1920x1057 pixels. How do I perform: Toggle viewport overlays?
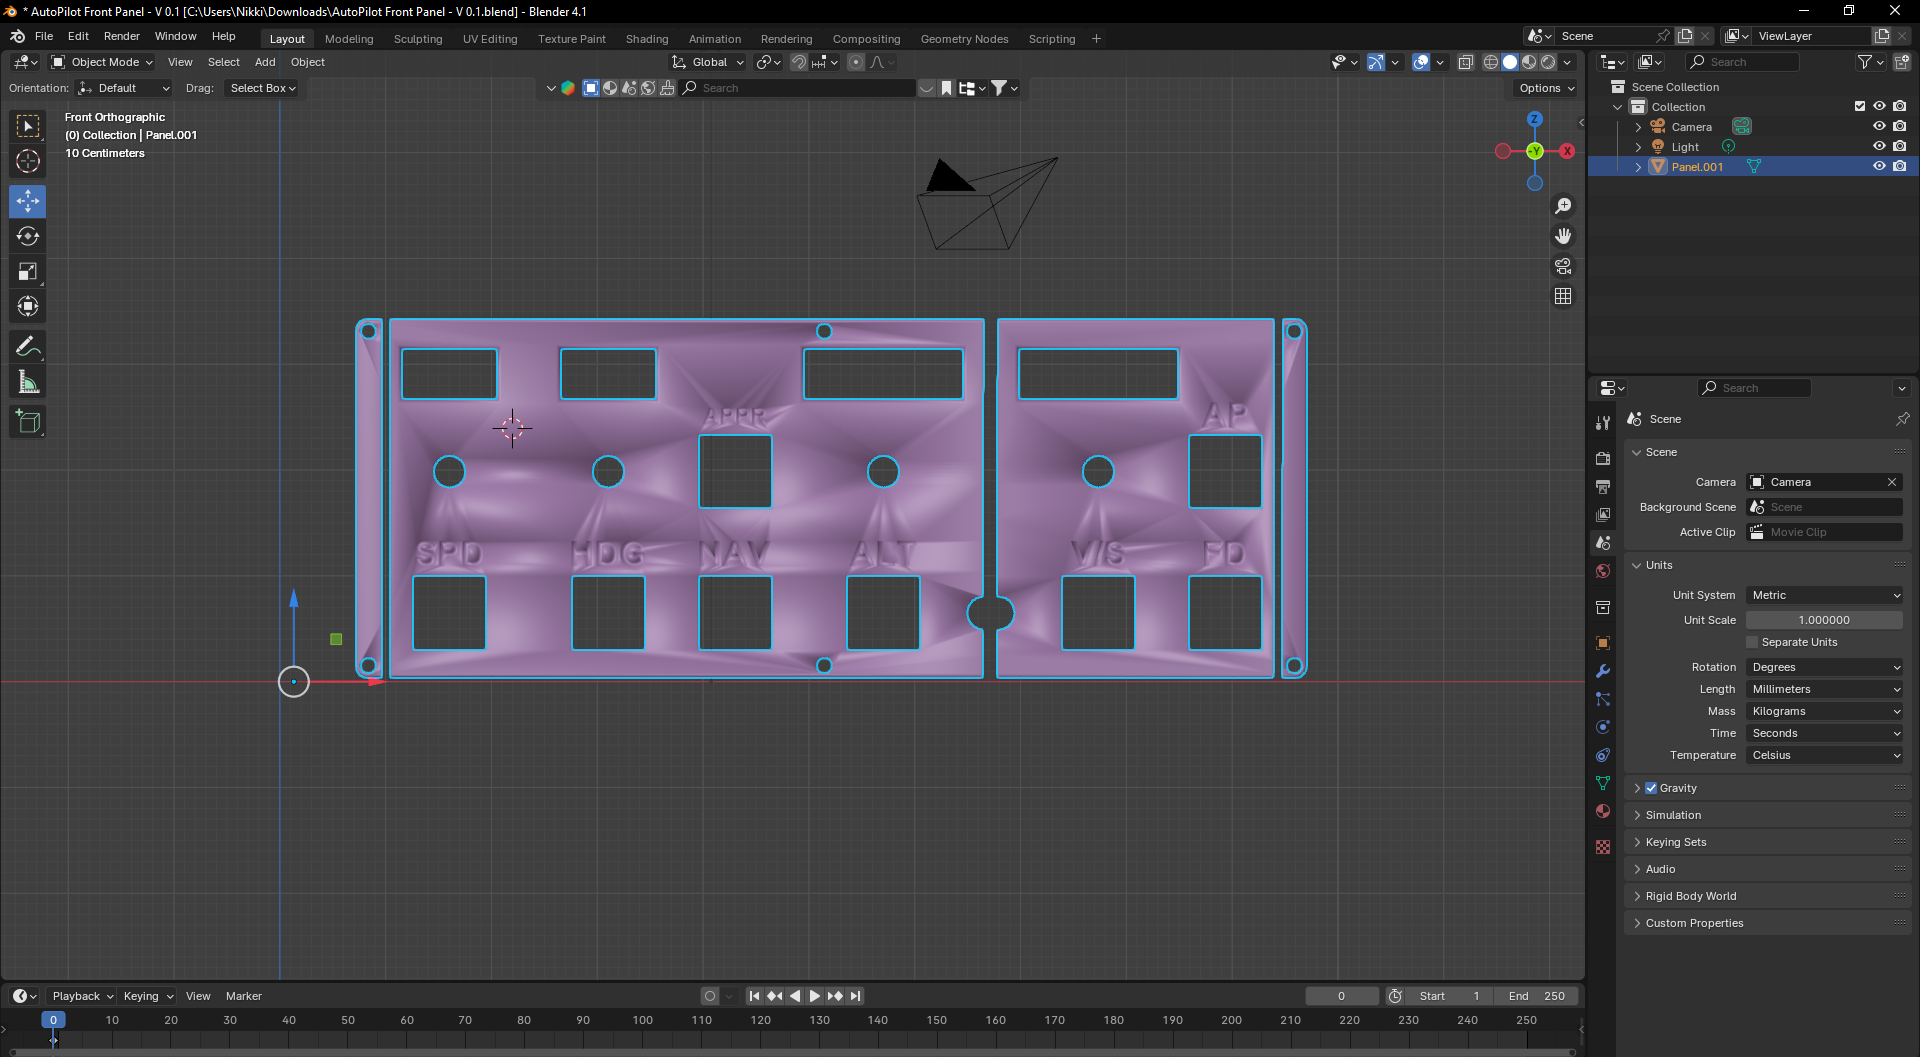click(x=1421, y=62)
